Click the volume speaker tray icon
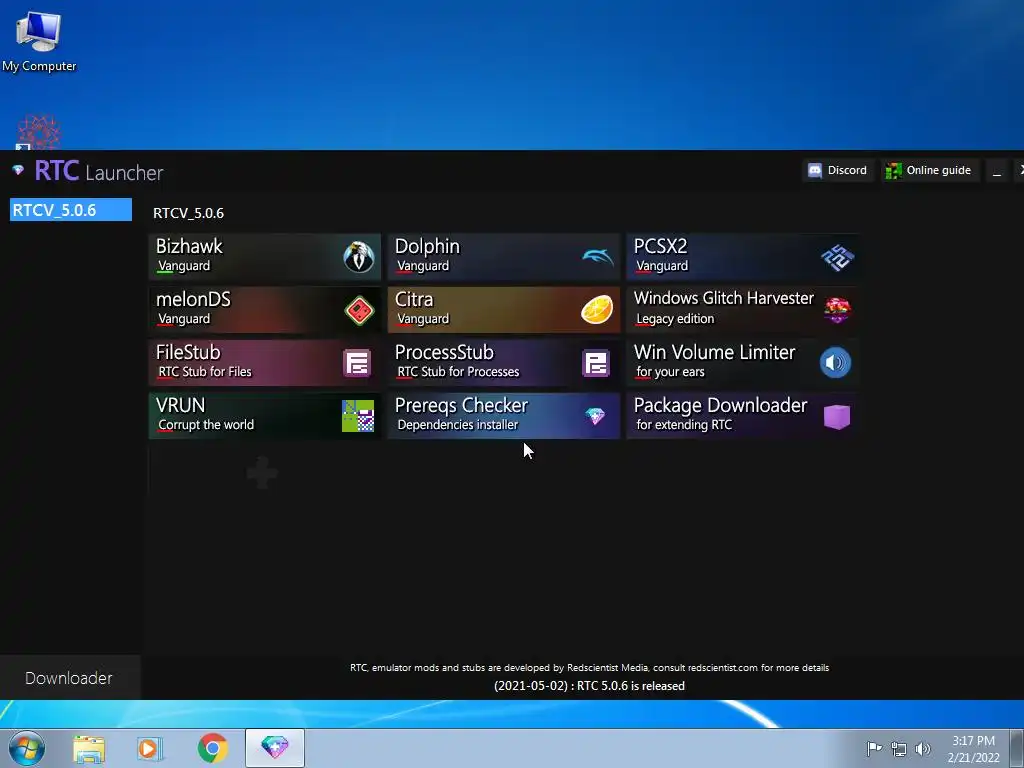Viewport: 1024px width, 768px height. [x=923, y=749]
